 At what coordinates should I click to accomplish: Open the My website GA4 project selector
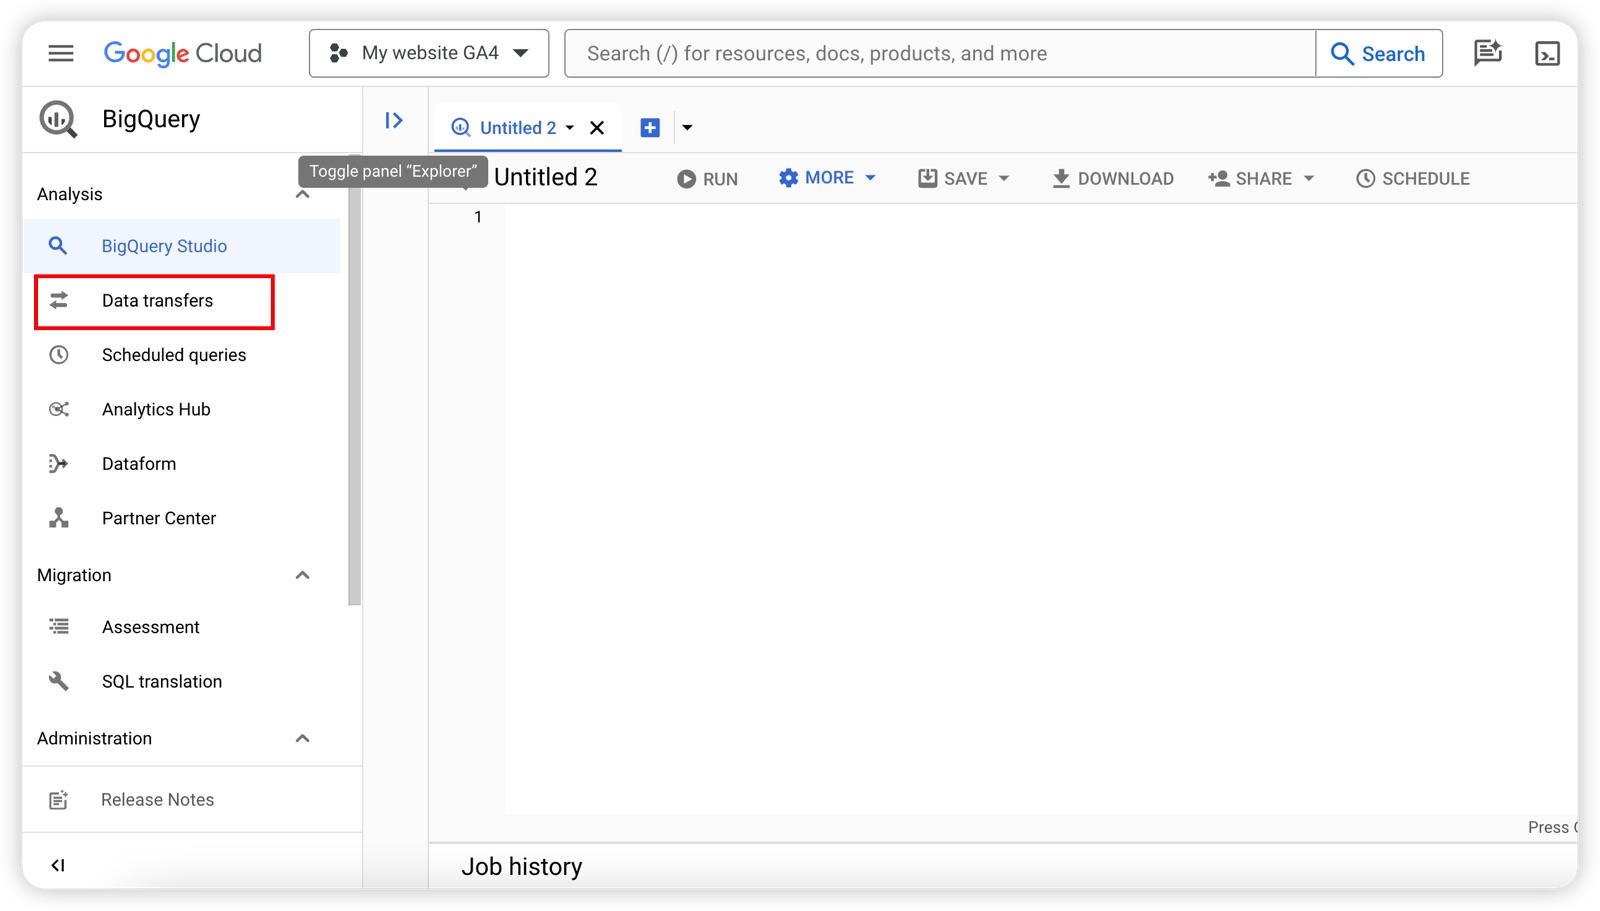(429, 53)
